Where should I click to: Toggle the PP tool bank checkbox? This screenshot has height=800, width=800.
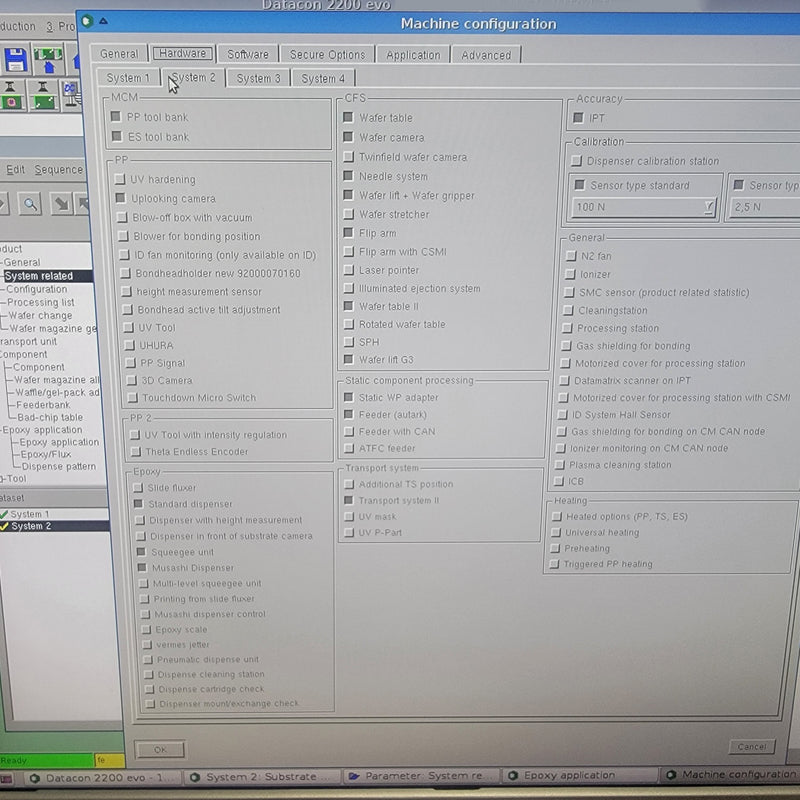[x=116, y=116]
